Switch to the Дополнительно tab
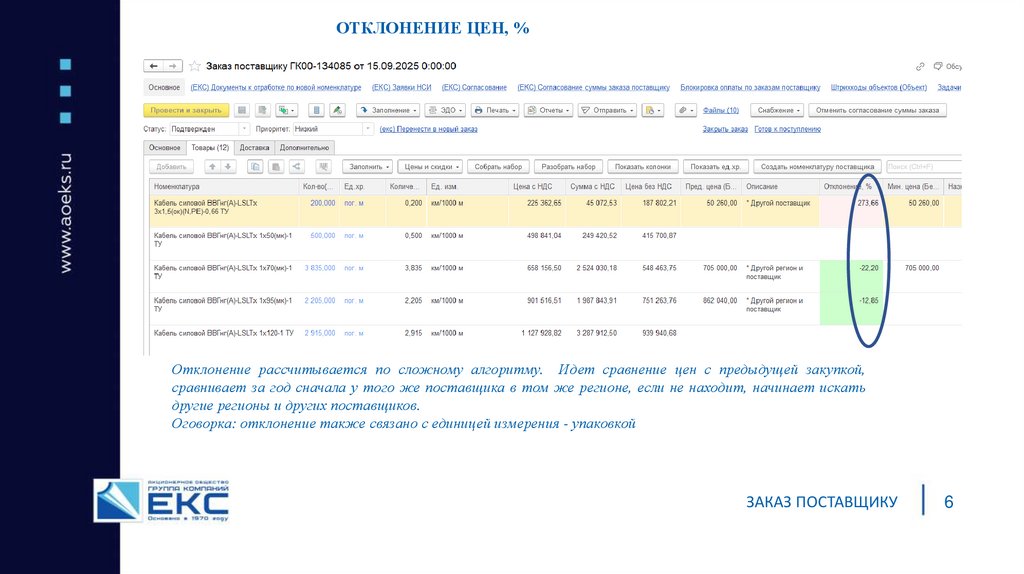1024x574 pixels. tap(304, 148)
